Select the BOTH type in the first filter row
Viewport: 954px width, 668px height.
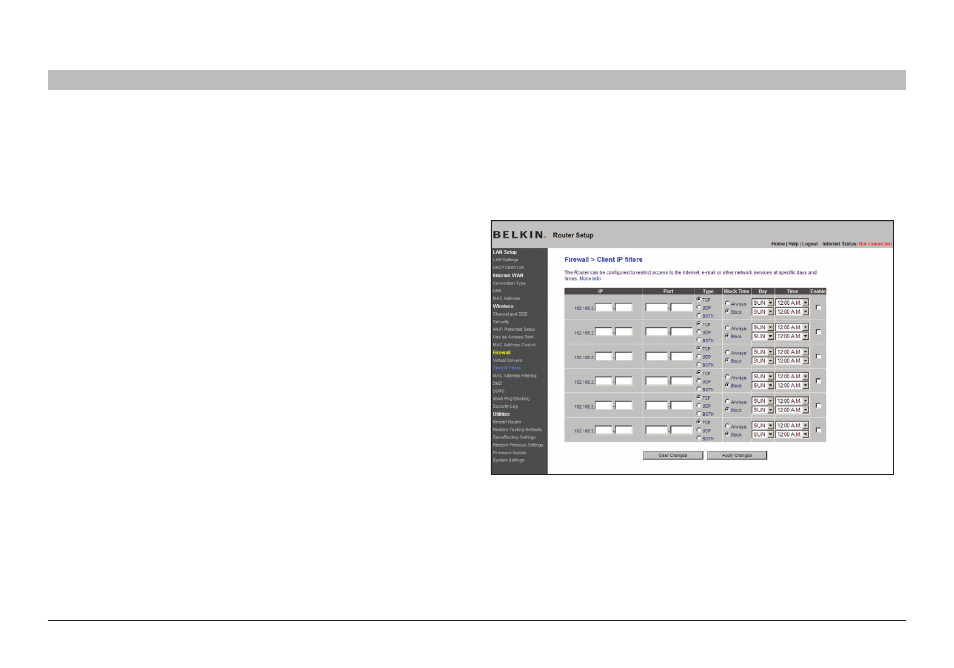(698, 316)
